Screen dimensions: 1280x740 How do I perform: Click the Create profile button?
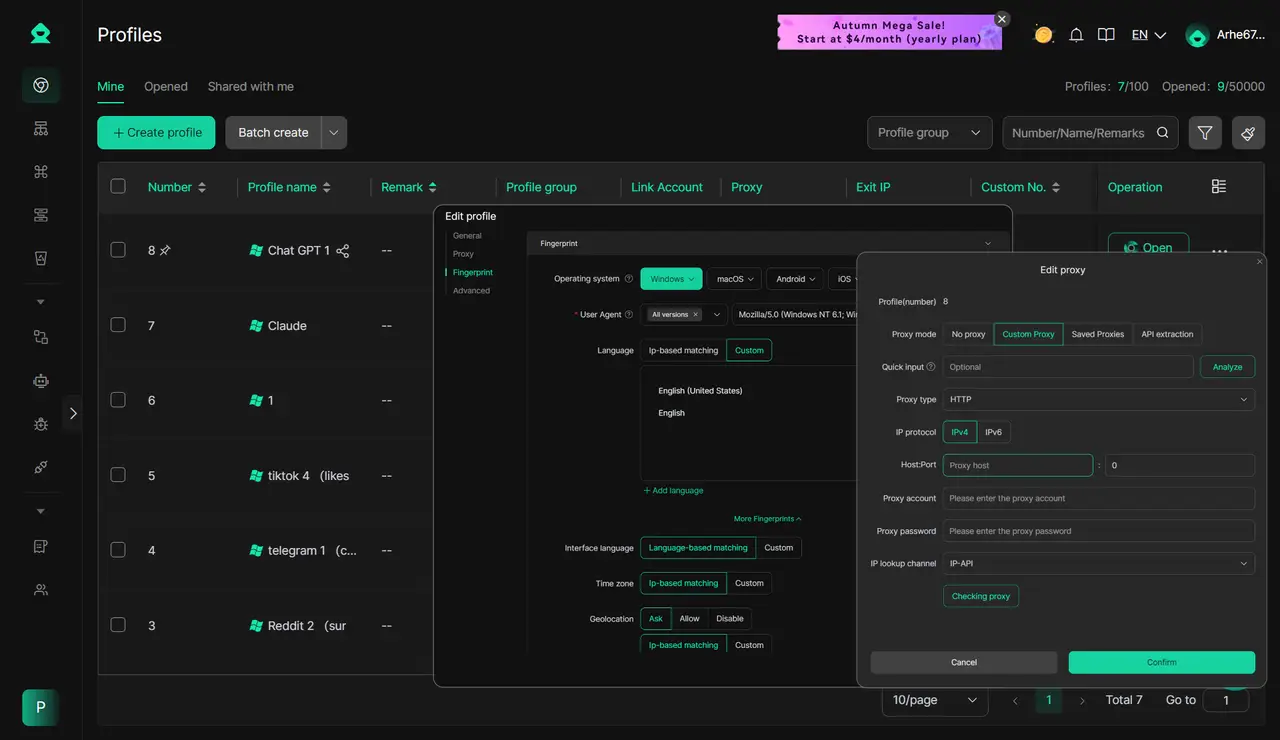coord(156,133)
